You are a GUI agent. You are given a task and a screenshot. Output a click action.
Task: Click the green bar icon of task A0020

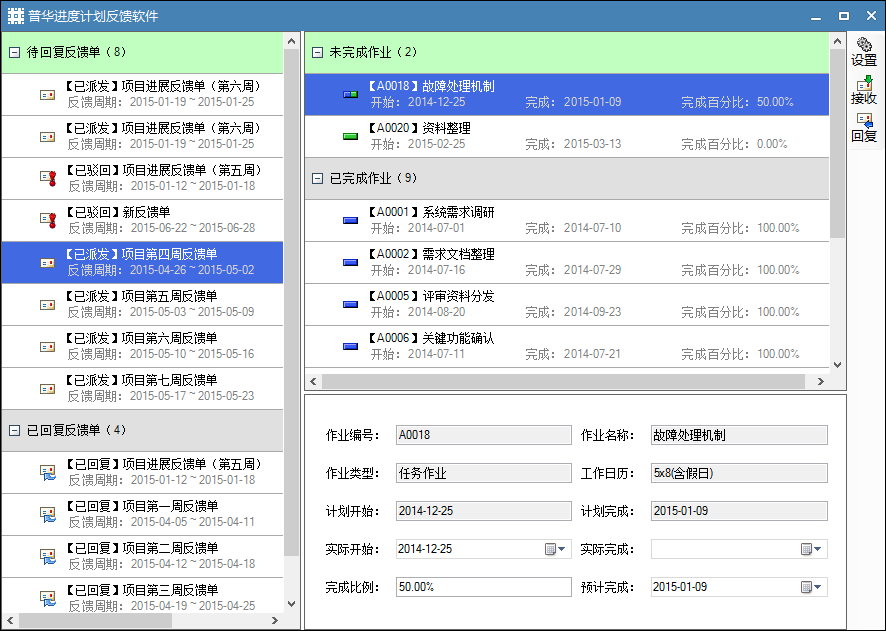coord(350,136)
